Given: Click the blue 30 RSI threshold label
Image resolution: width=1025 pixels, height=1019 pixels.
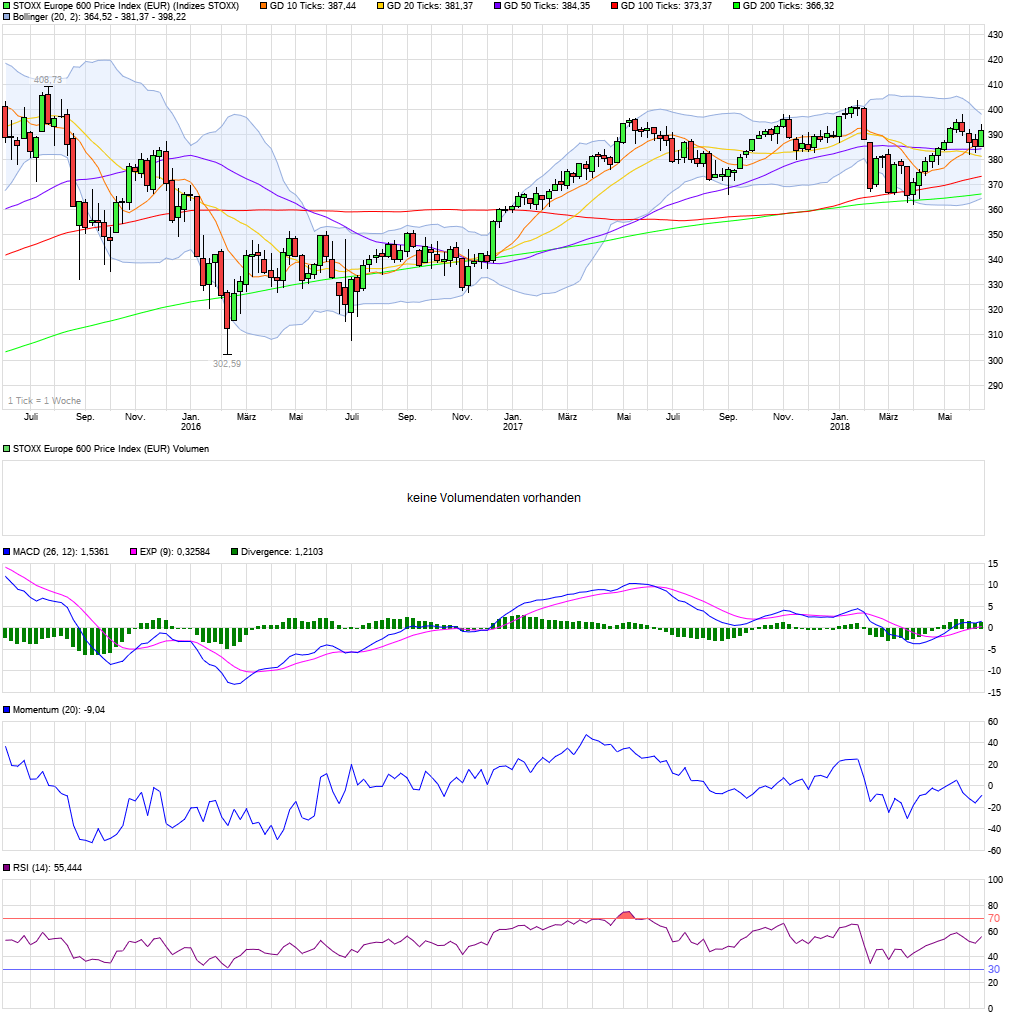Looking at the screenshot, I should coord(994,969).
